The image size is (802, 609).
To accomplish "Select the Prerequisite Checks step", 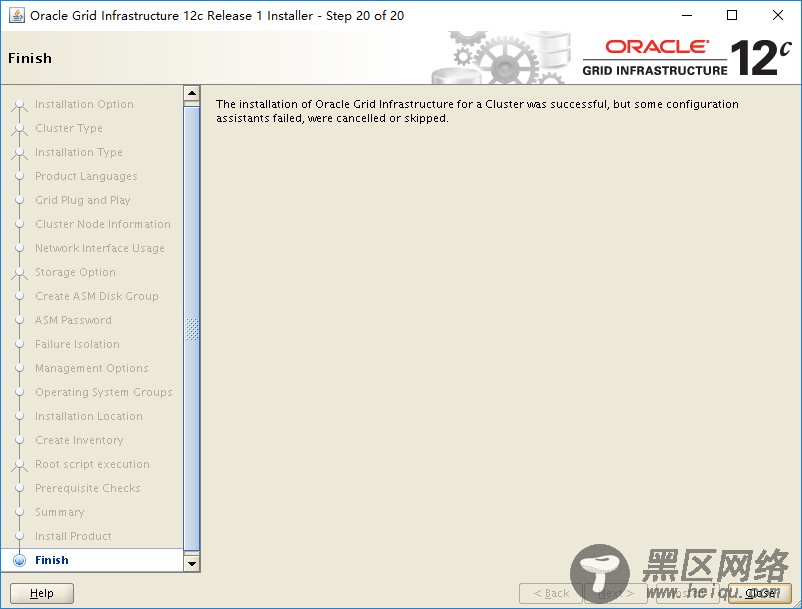I will click(x=87, y=488).
